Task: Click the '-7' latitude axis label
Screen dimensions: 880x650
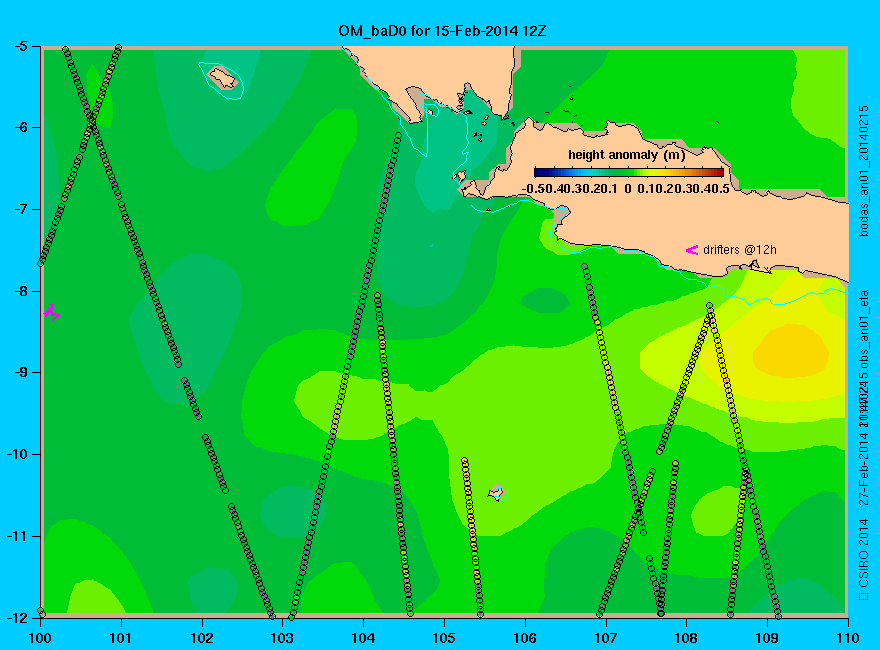Action: click(20, 209)
